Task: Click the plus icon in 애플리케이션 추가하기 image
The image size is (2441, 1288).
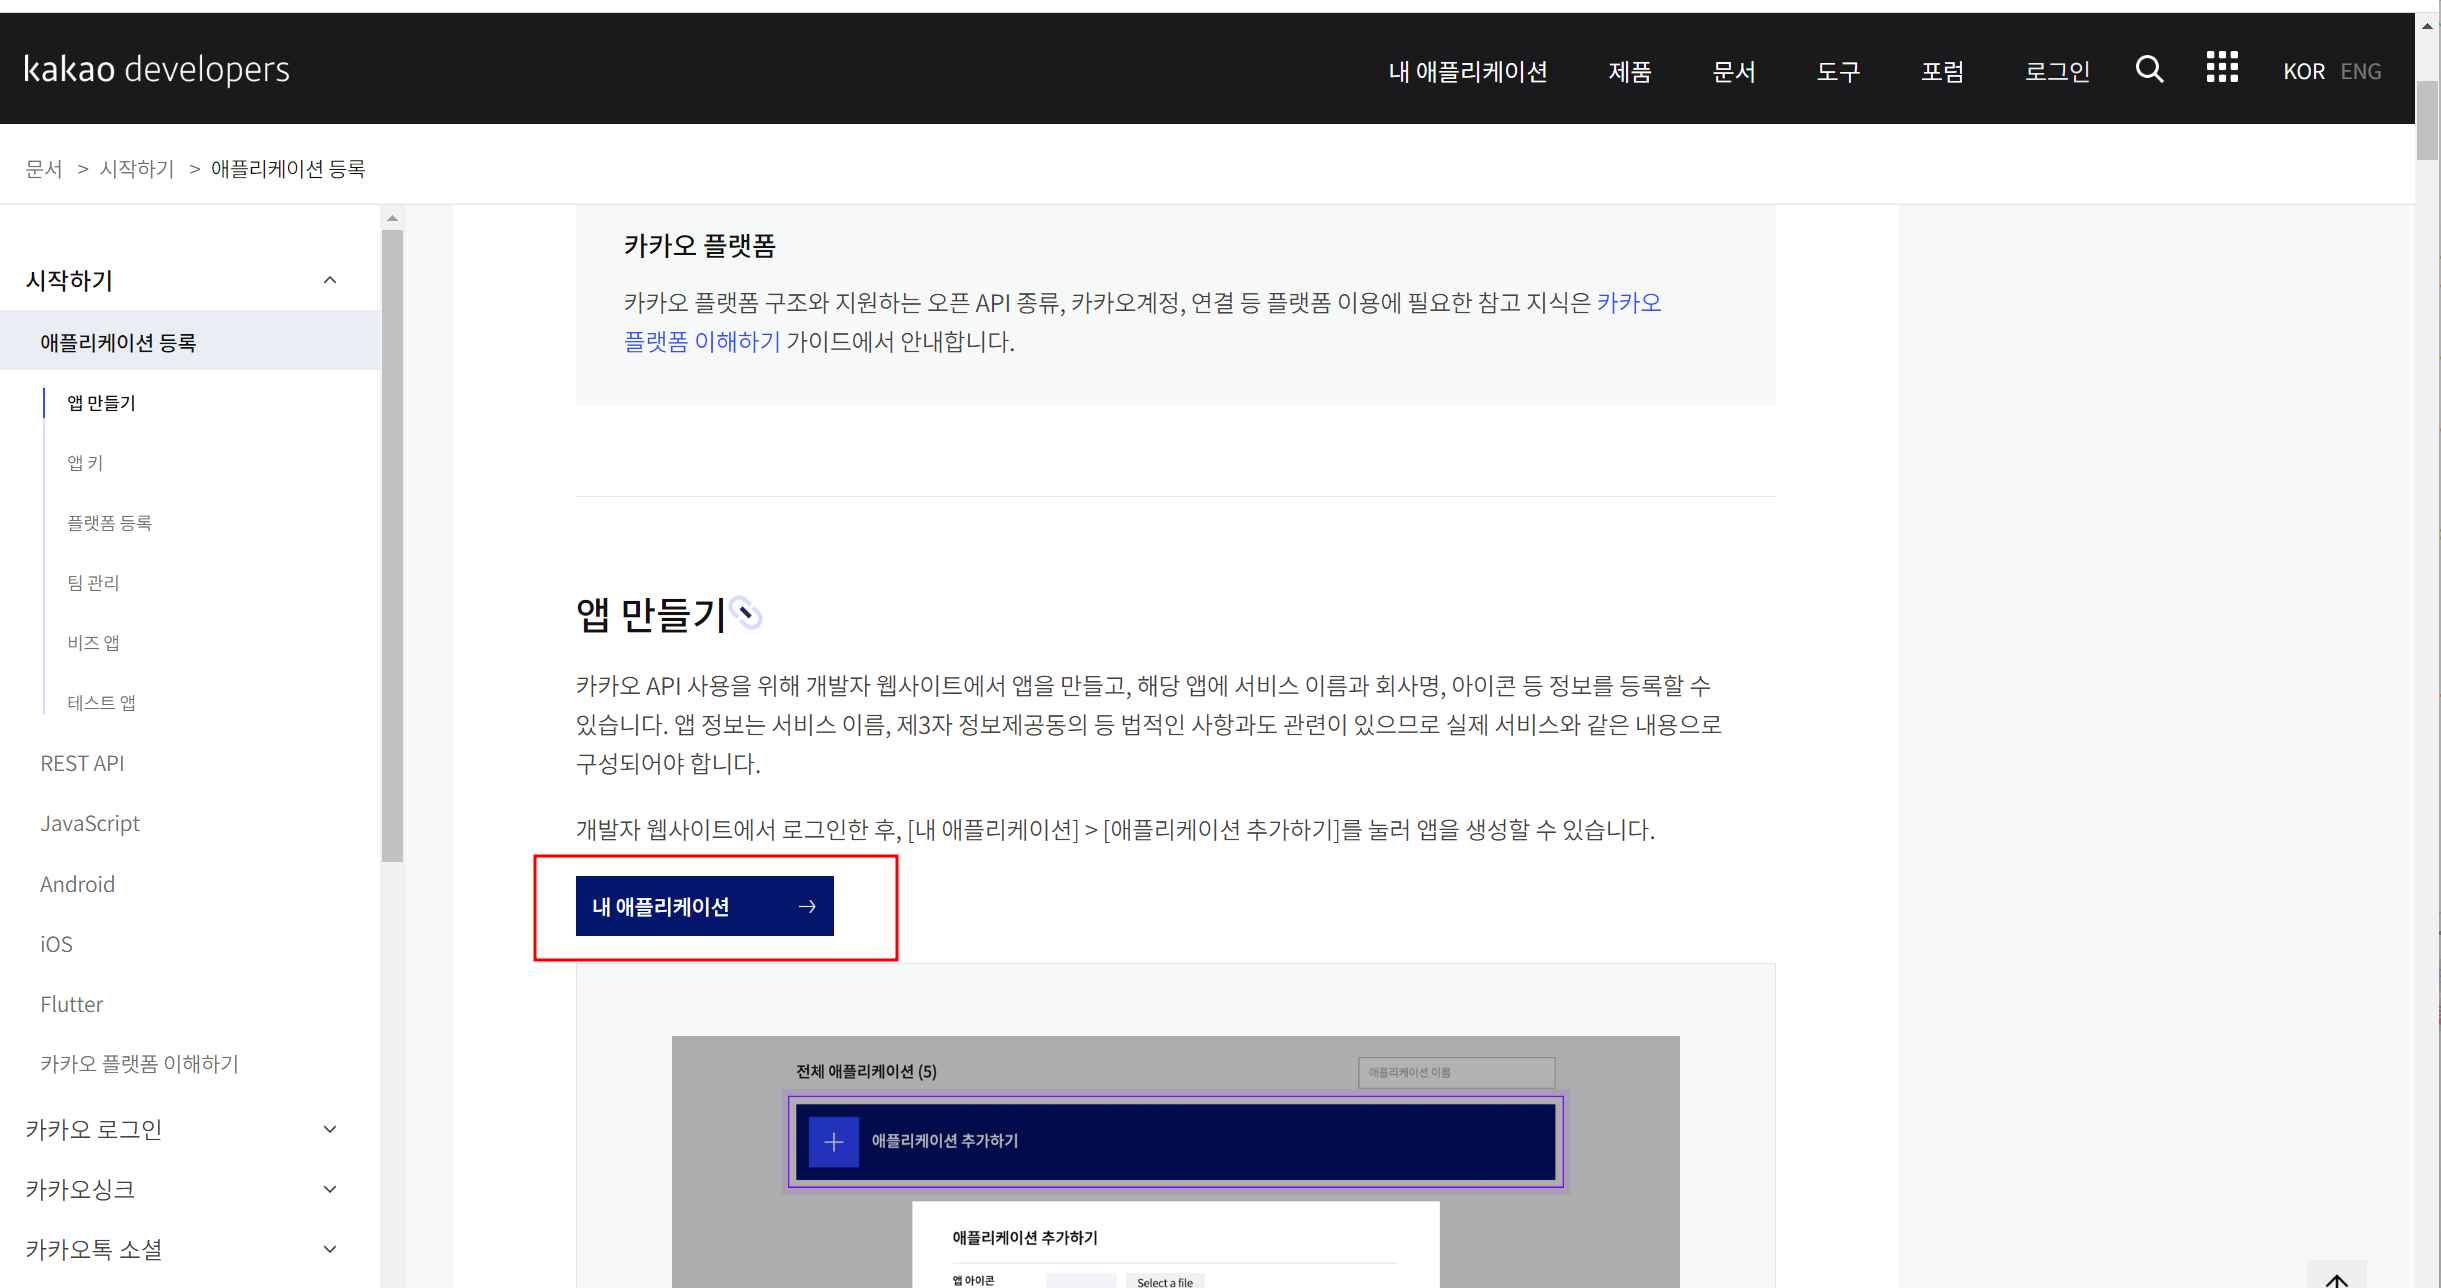Action: 834,1141
